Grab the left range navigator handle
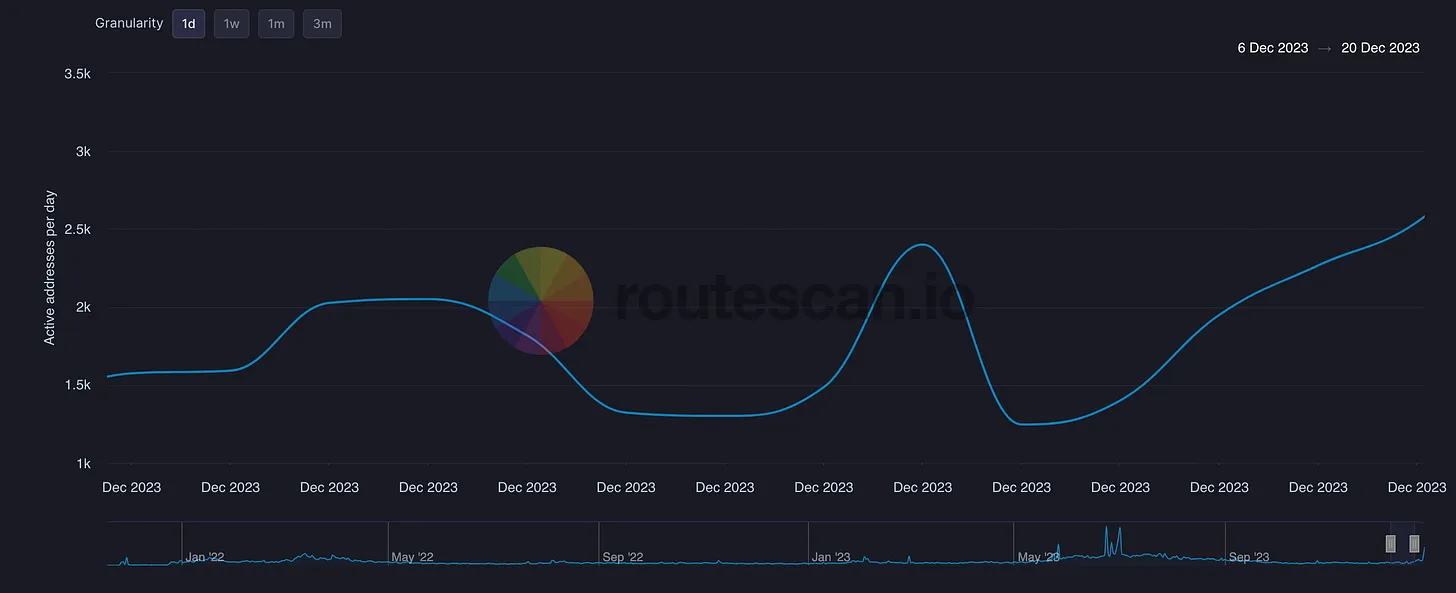1456x593 pixels. (x=1390, y=543)
